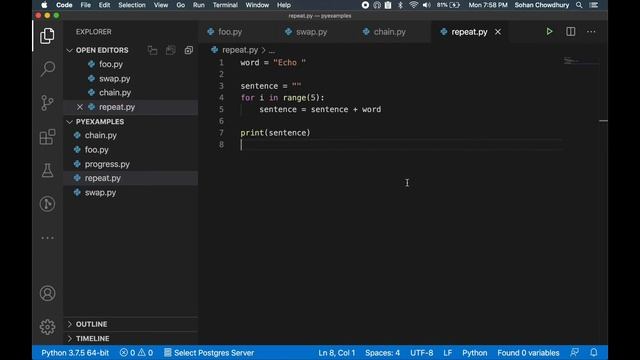640x360 pixels.
Task: Open the Selection menu
Action: coord(132,5)
